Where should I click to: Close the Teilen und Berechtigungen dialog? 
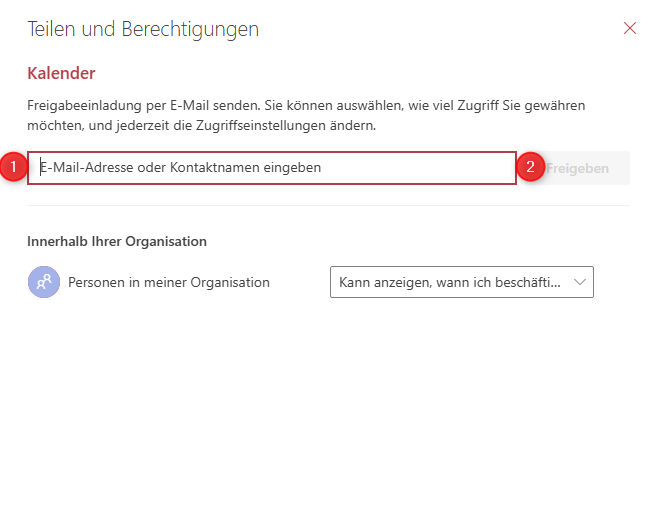point(630,28)
